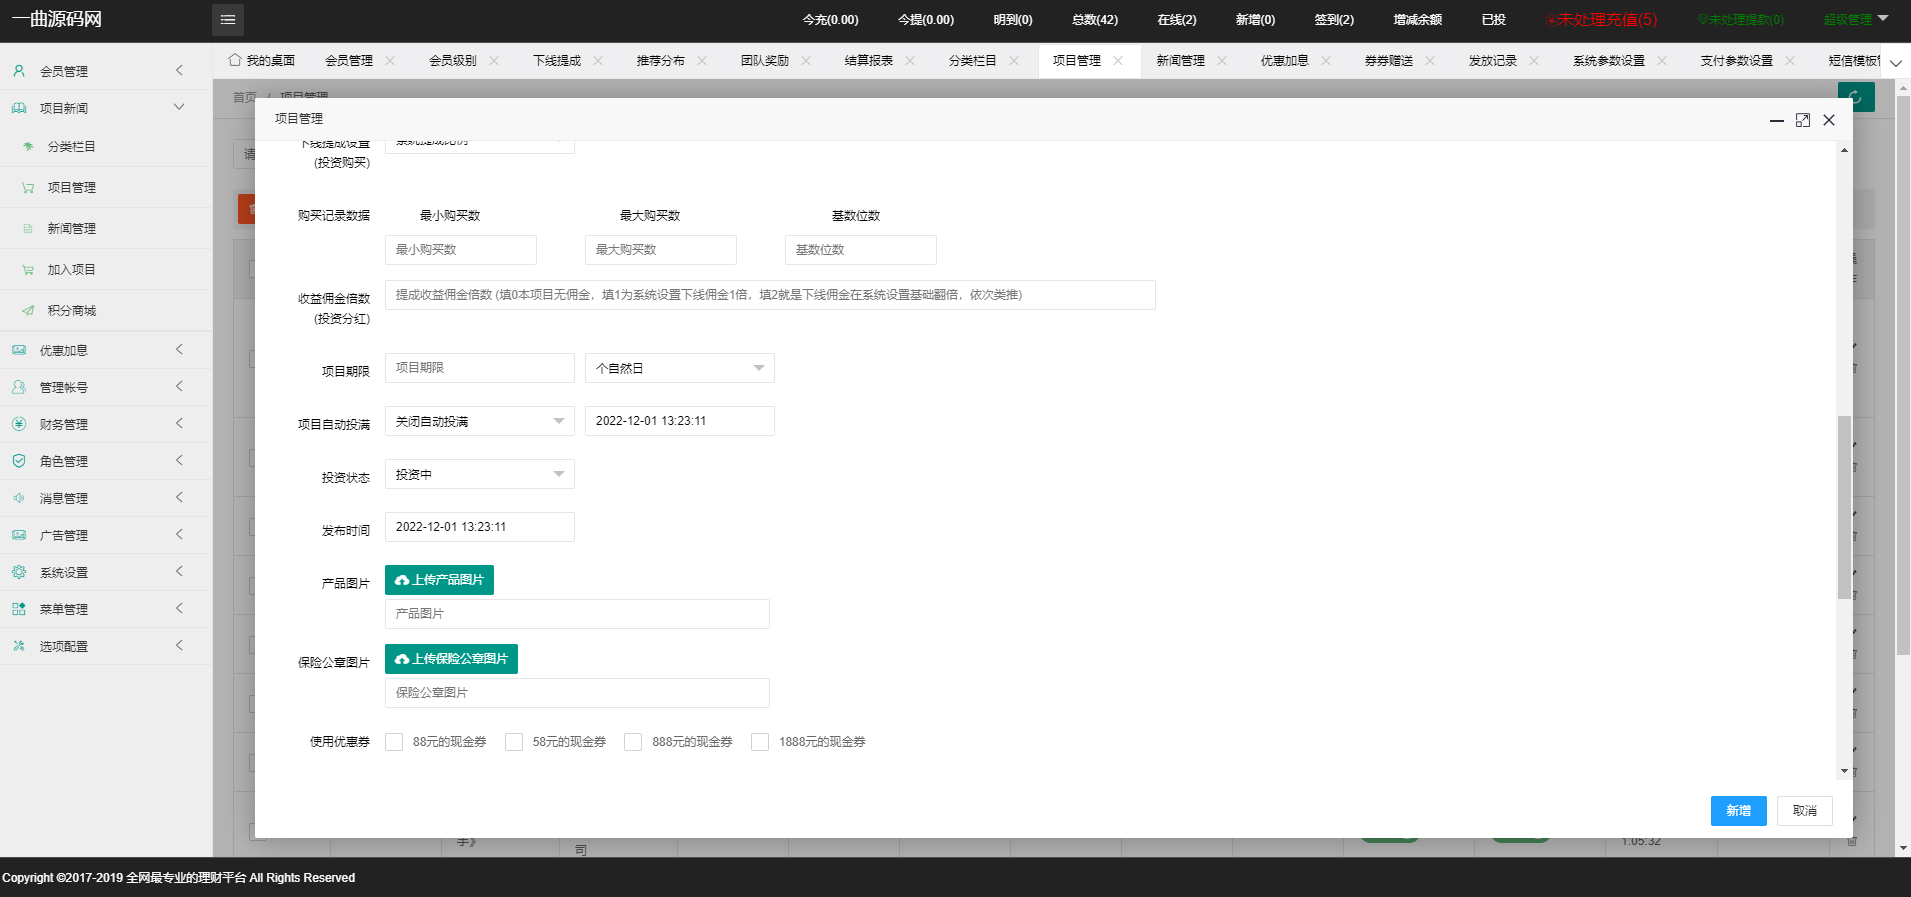This screenshot has height=897, width=1911.
Task: Close the 项目管理 tab with its X icon
Action: pyautogui.click(x=1118, y=61)
